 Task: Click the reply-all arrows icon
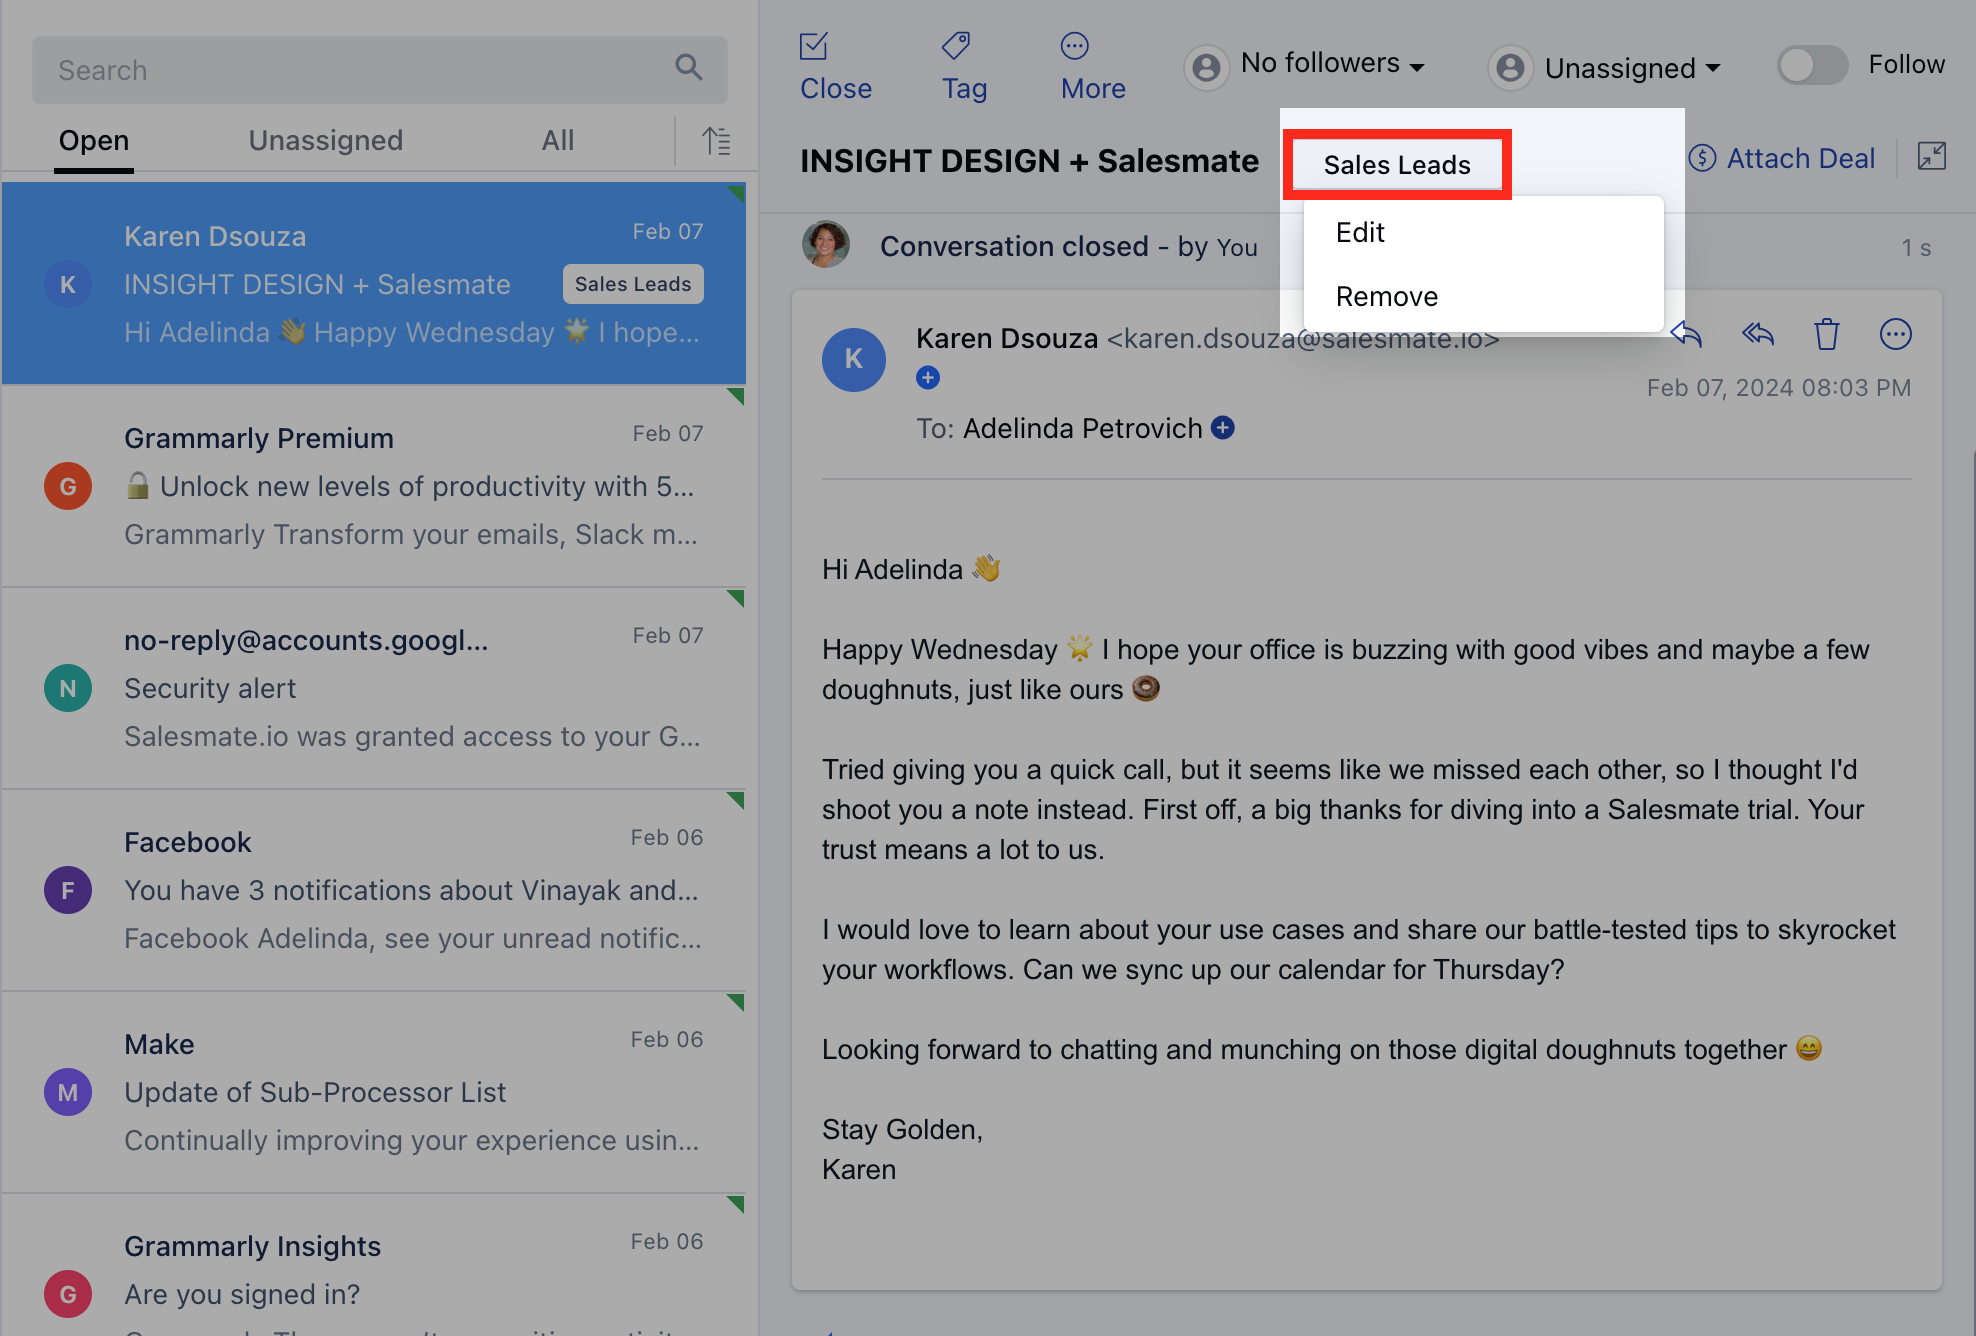(1757, 334)
